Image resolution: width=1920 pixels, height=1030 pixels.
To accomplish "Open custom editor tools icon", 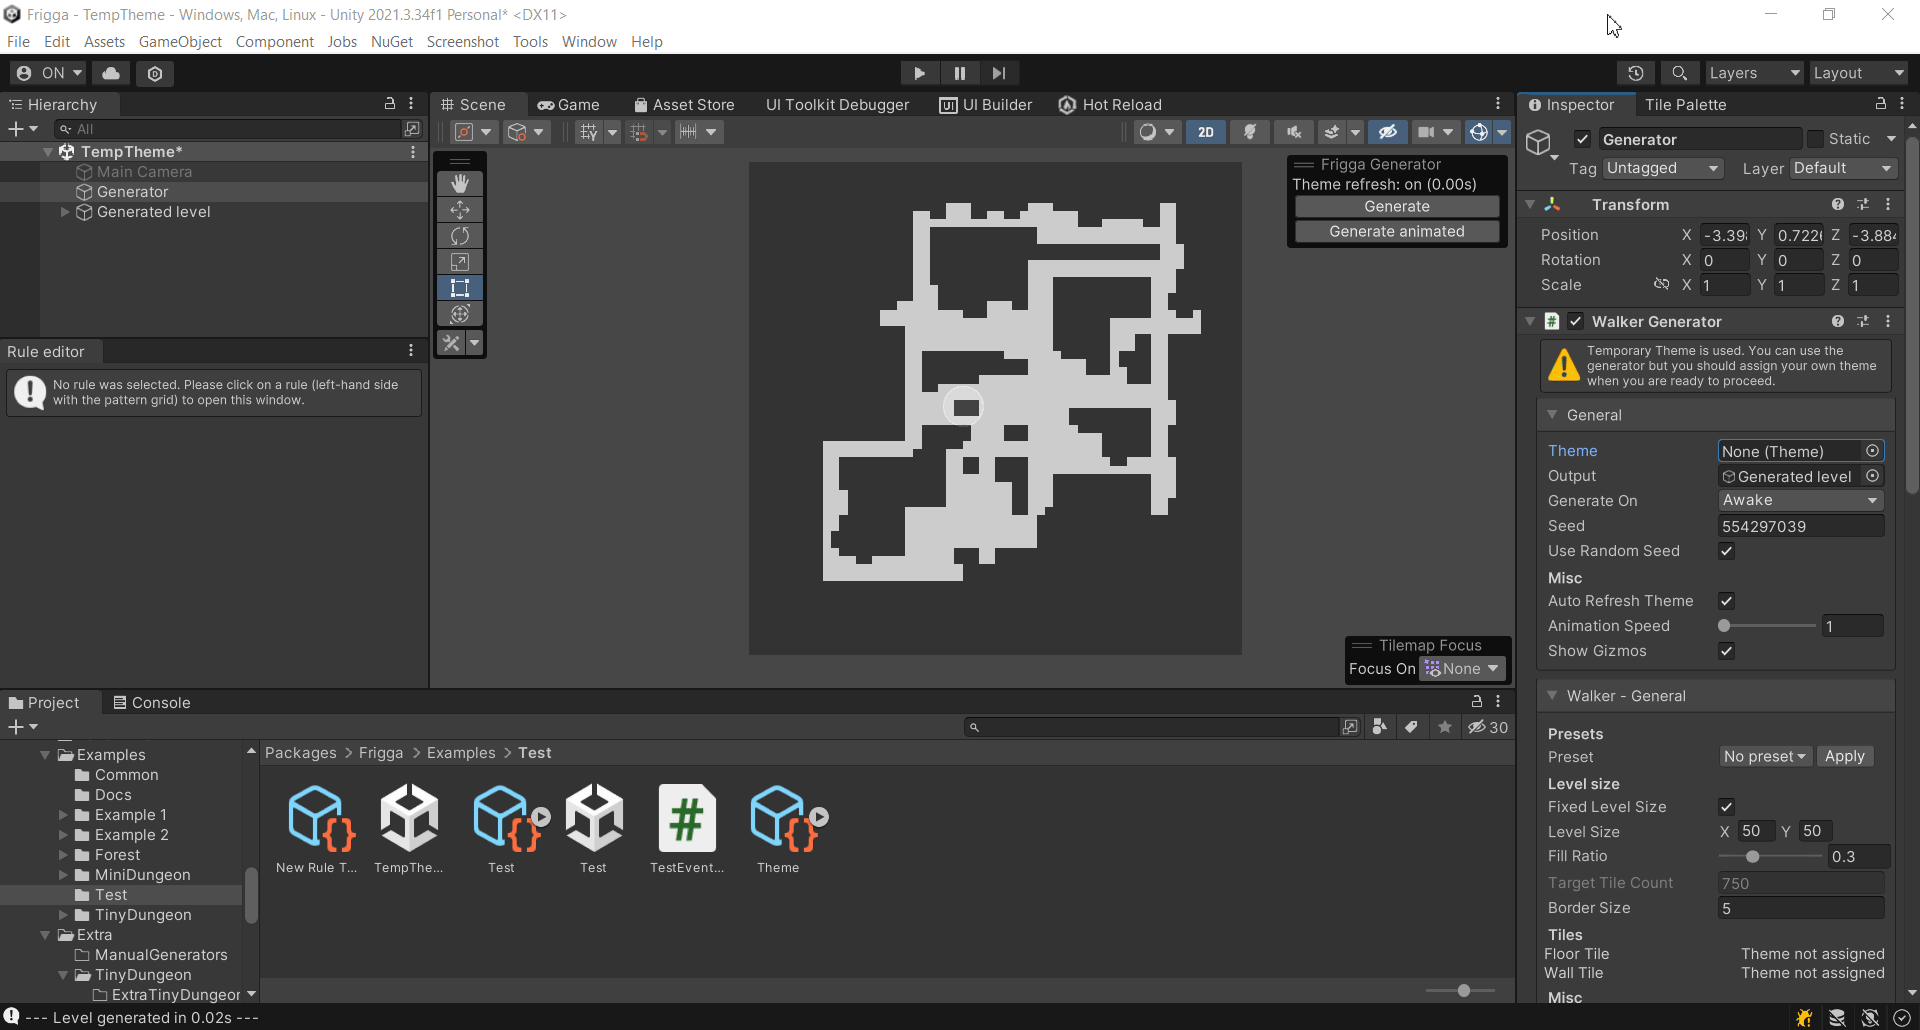I will point(452,343).
